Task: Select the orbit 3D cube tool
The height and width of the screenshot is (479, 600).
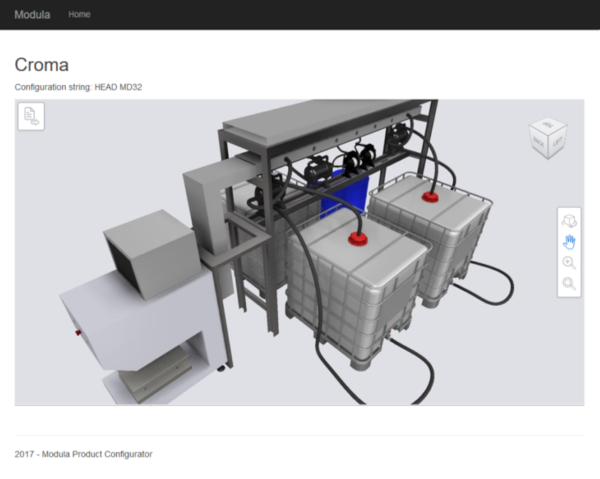Action: (569, 221)
